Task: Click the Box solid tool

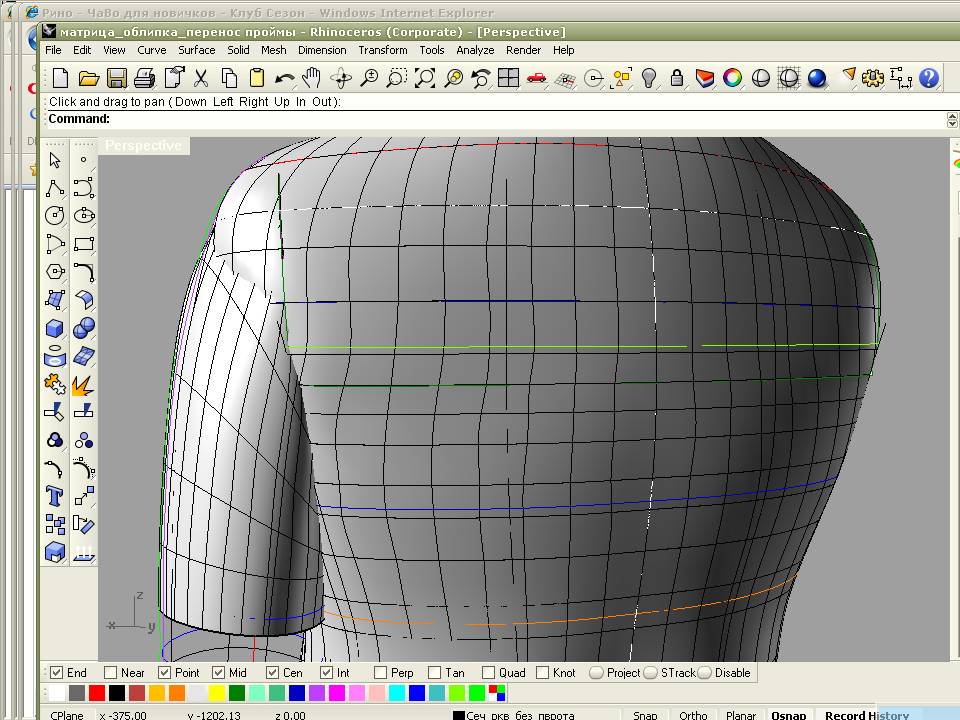Action: [x=55, y=328]
